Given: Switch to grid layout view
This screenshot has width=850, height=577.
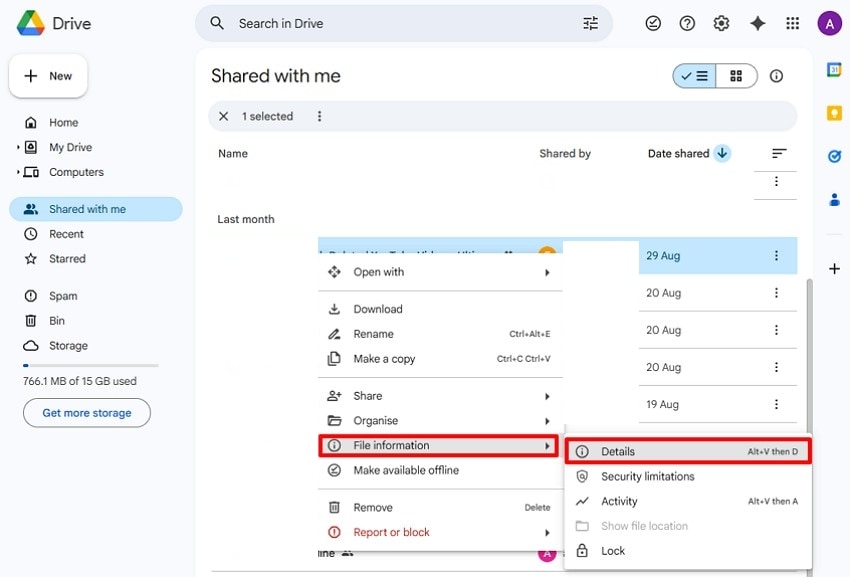Looking at the screenshot, I should point(736,76).
